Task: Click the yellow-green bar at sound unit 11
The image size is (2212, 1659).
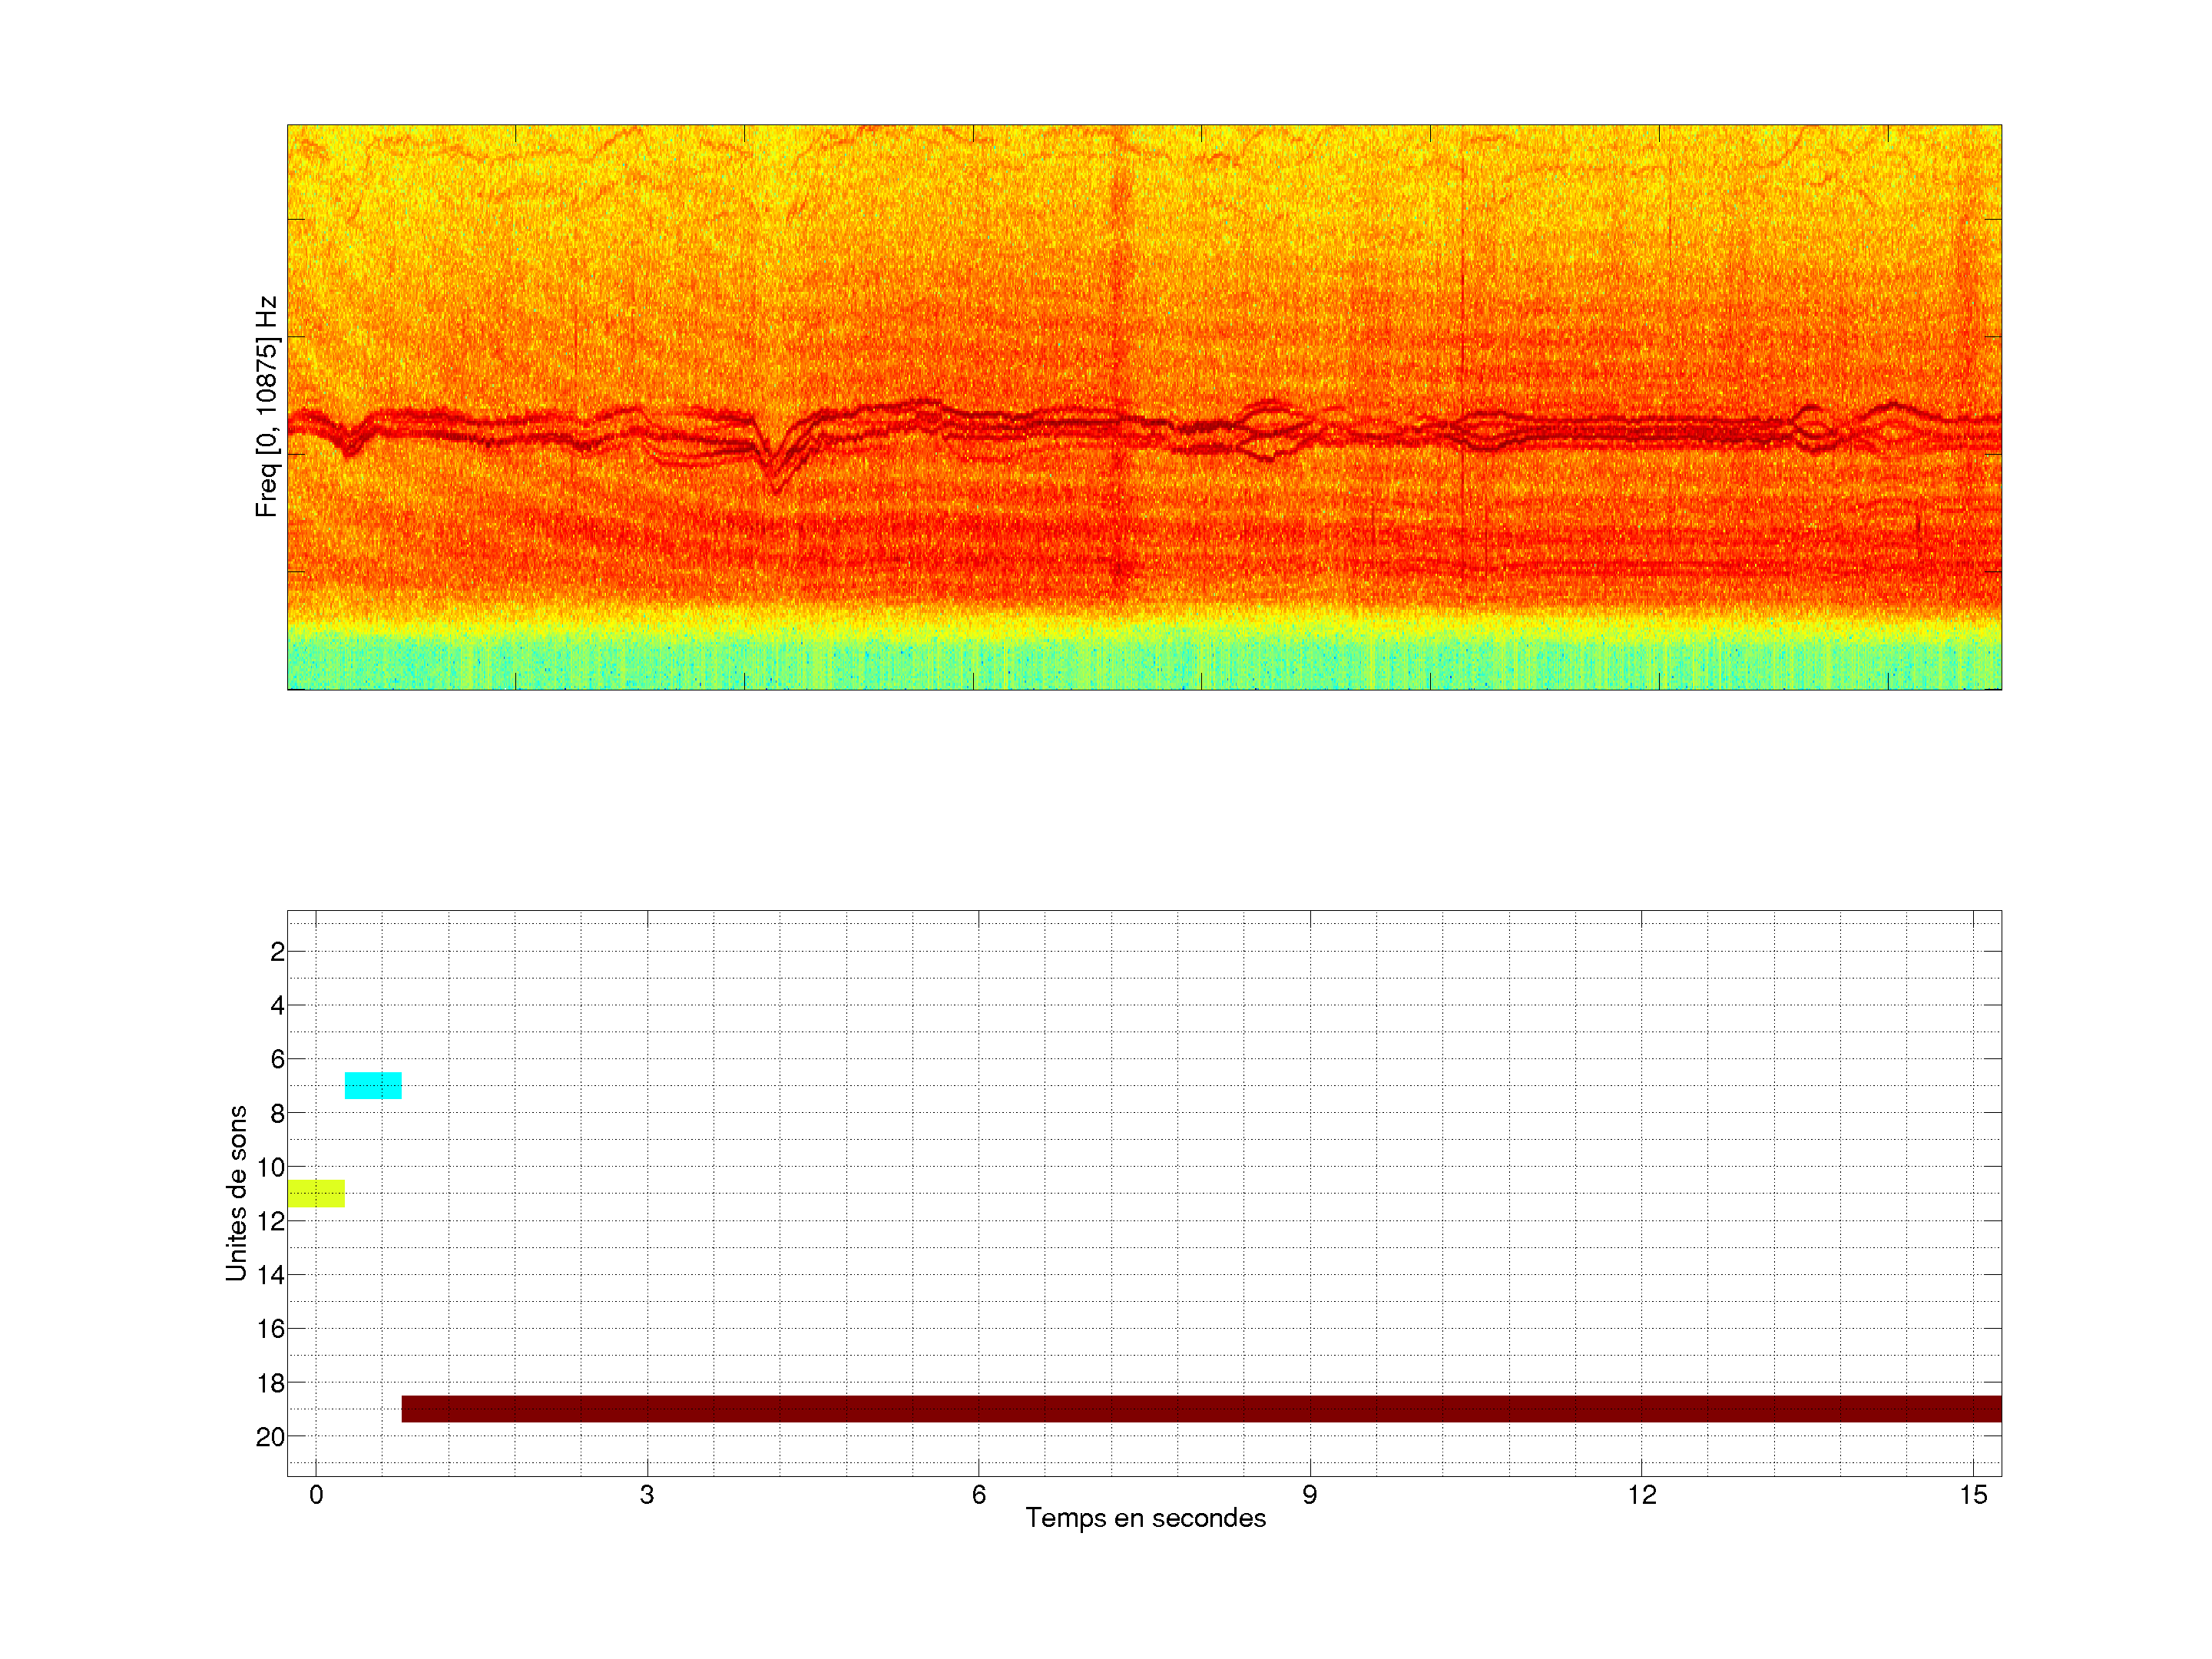Action: coord(316,1193)
